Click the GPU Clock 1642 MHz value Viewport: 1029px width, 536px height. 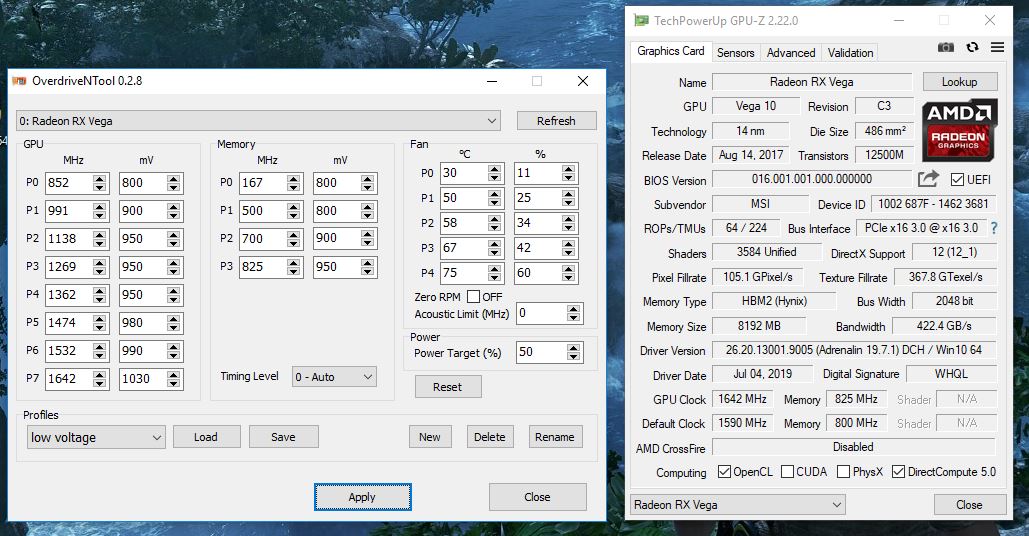[742, 399]
